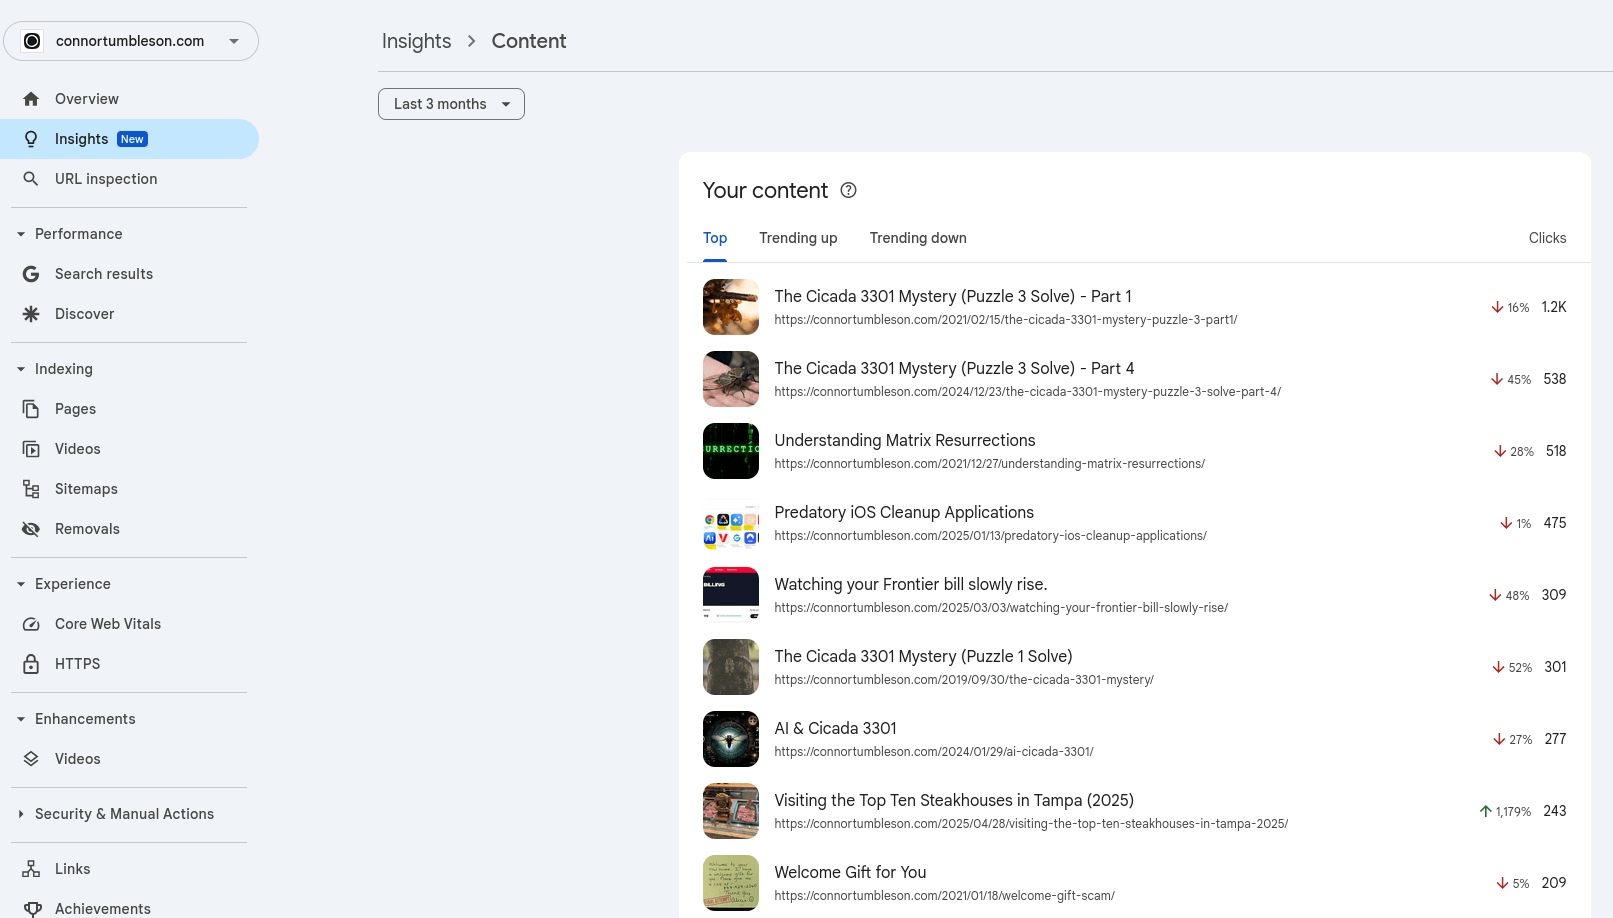Viewport: 1613px width, 918px height.
Task: Open the Last 3 months date dropdown
Action: pyautogui.click(x=451, y=104)
